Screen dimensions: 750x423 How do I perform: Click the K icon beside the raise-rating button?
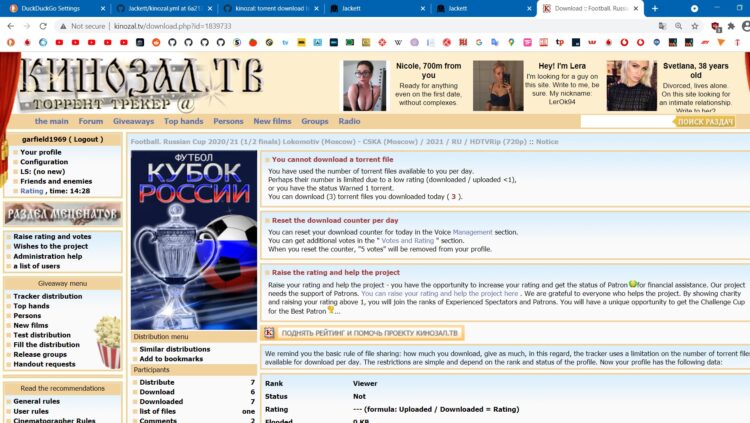click(x=269, y=333)
